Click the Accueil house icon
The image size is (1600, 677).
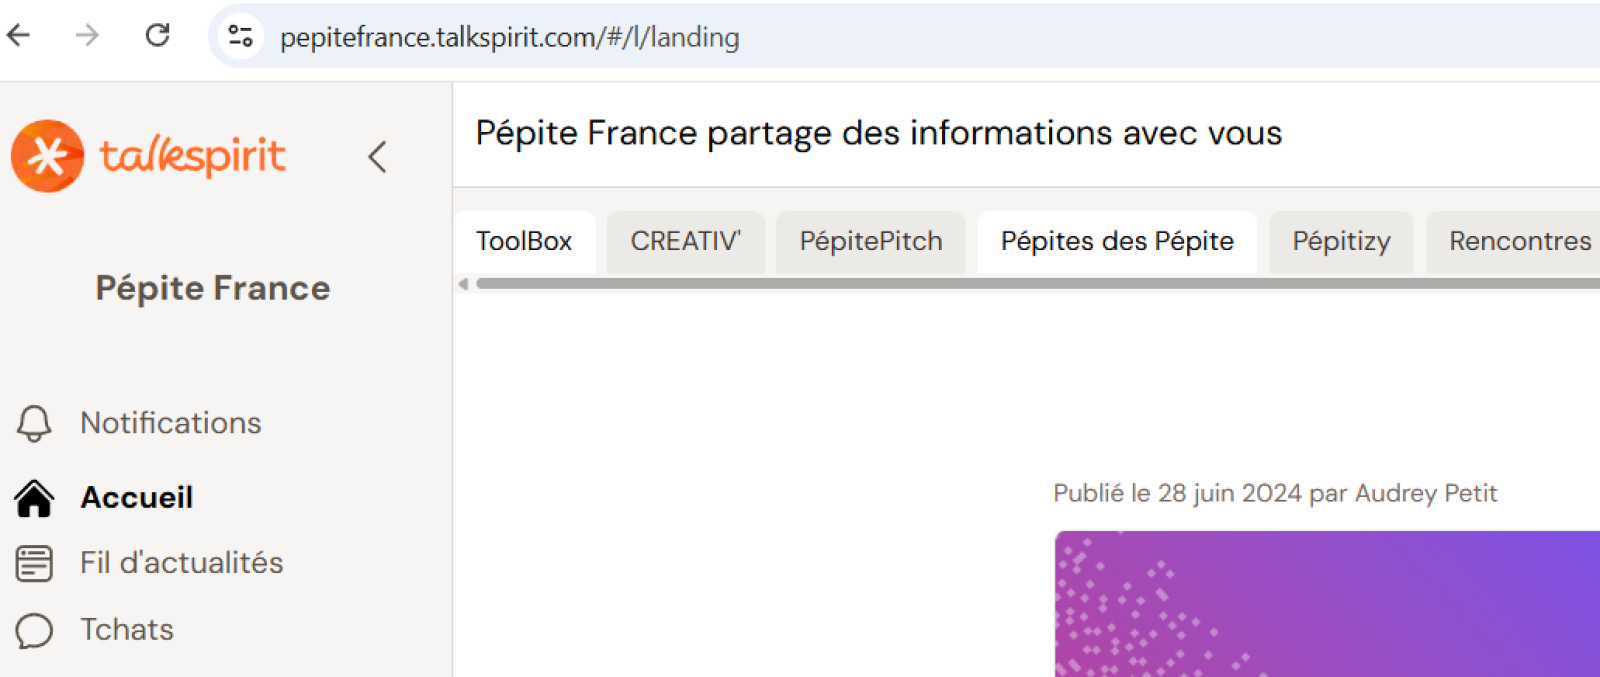click(34, 498)
